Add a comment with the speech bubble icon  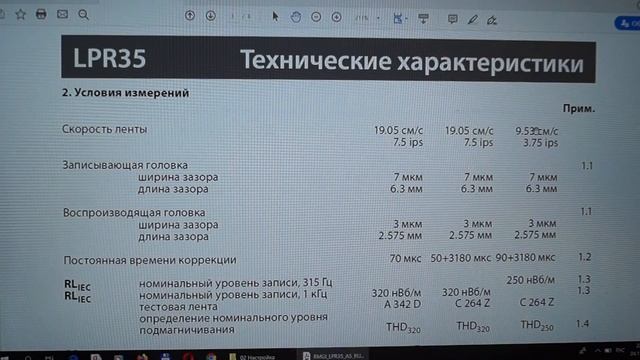click(x=452, y=19)
